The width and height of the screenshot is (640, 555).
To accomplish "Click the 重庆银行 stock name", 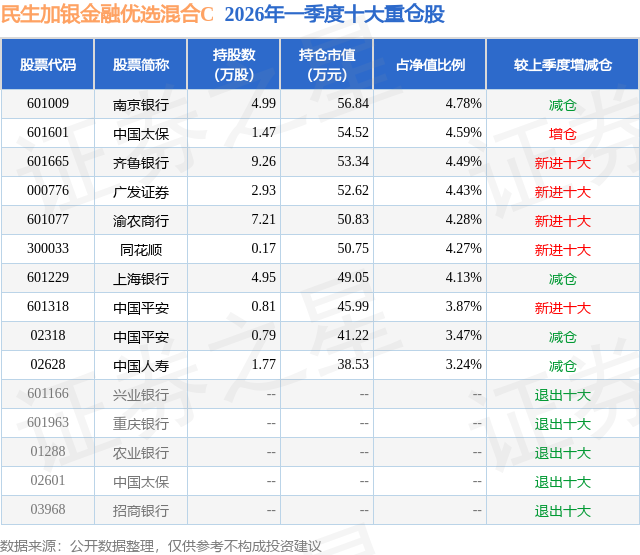I will [x=141, y=423].
